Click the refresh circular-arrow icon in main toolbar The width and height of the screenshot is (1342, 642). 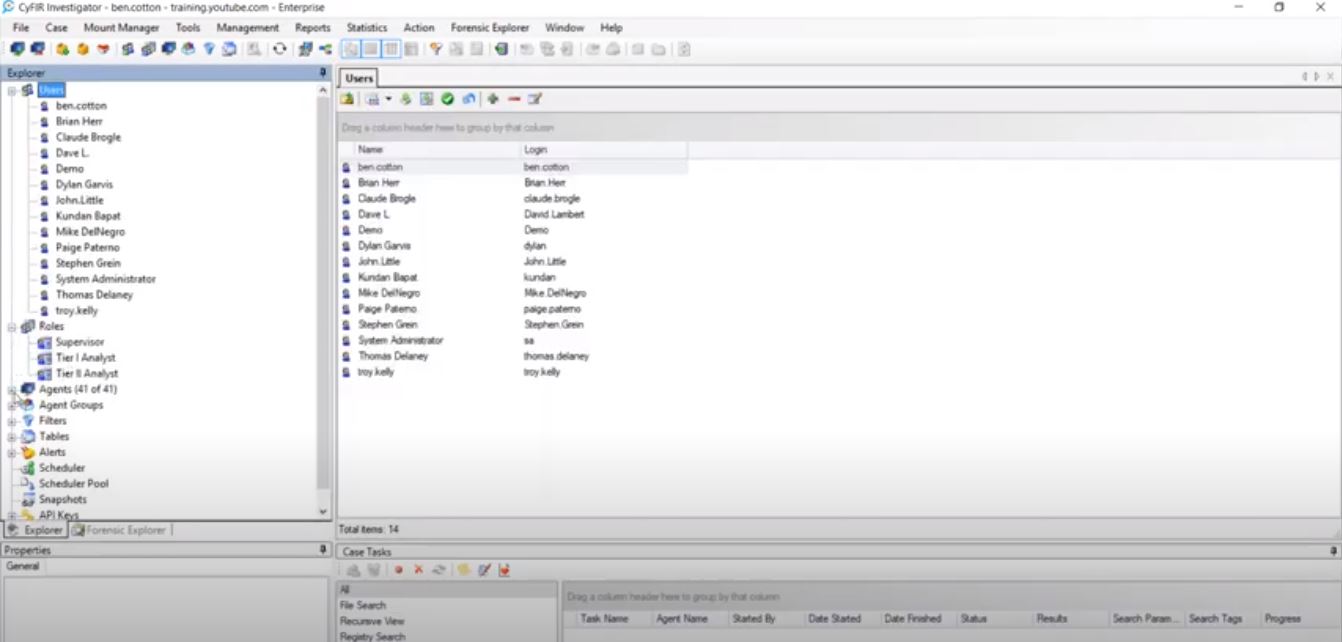click(x=280, y=48)
